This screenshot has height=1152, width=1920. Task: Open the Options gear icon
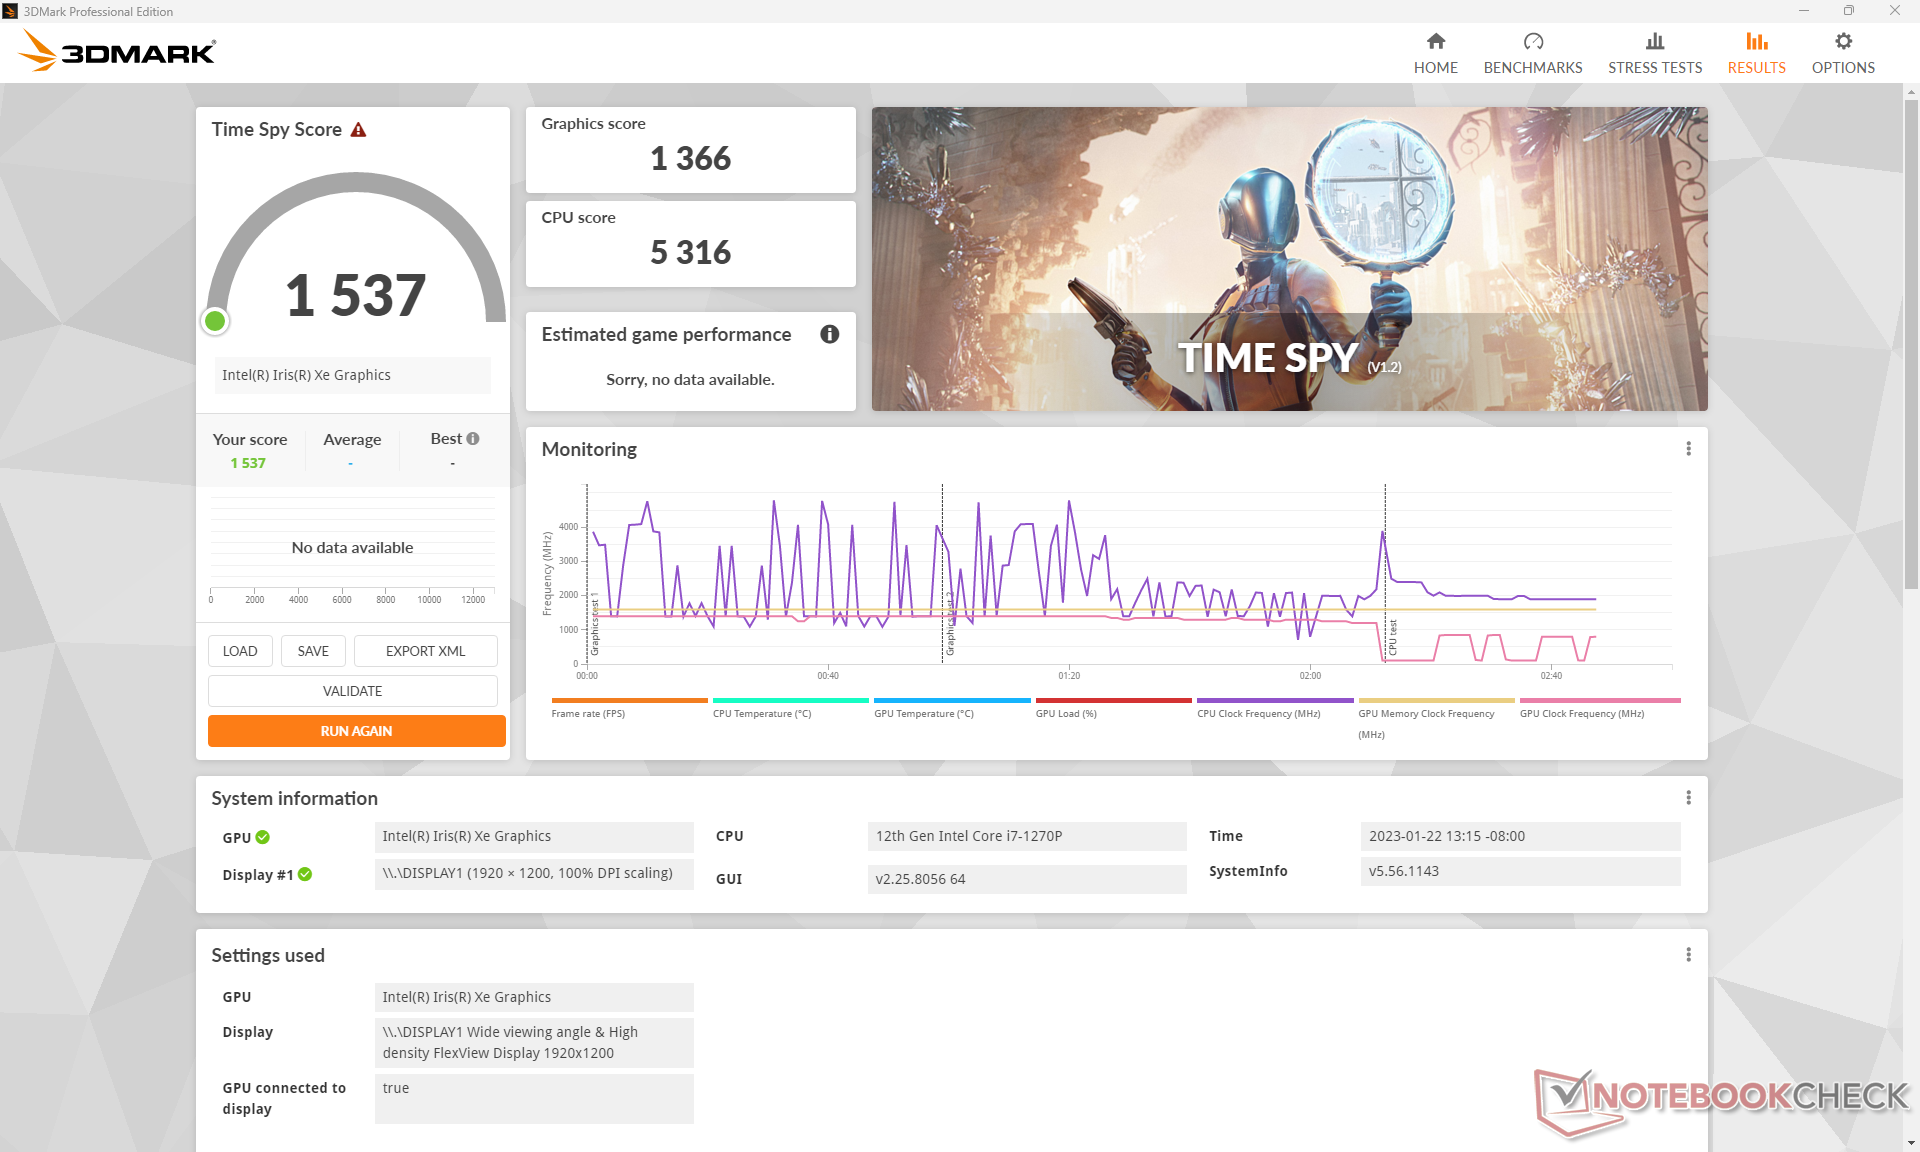point(1843,42)
